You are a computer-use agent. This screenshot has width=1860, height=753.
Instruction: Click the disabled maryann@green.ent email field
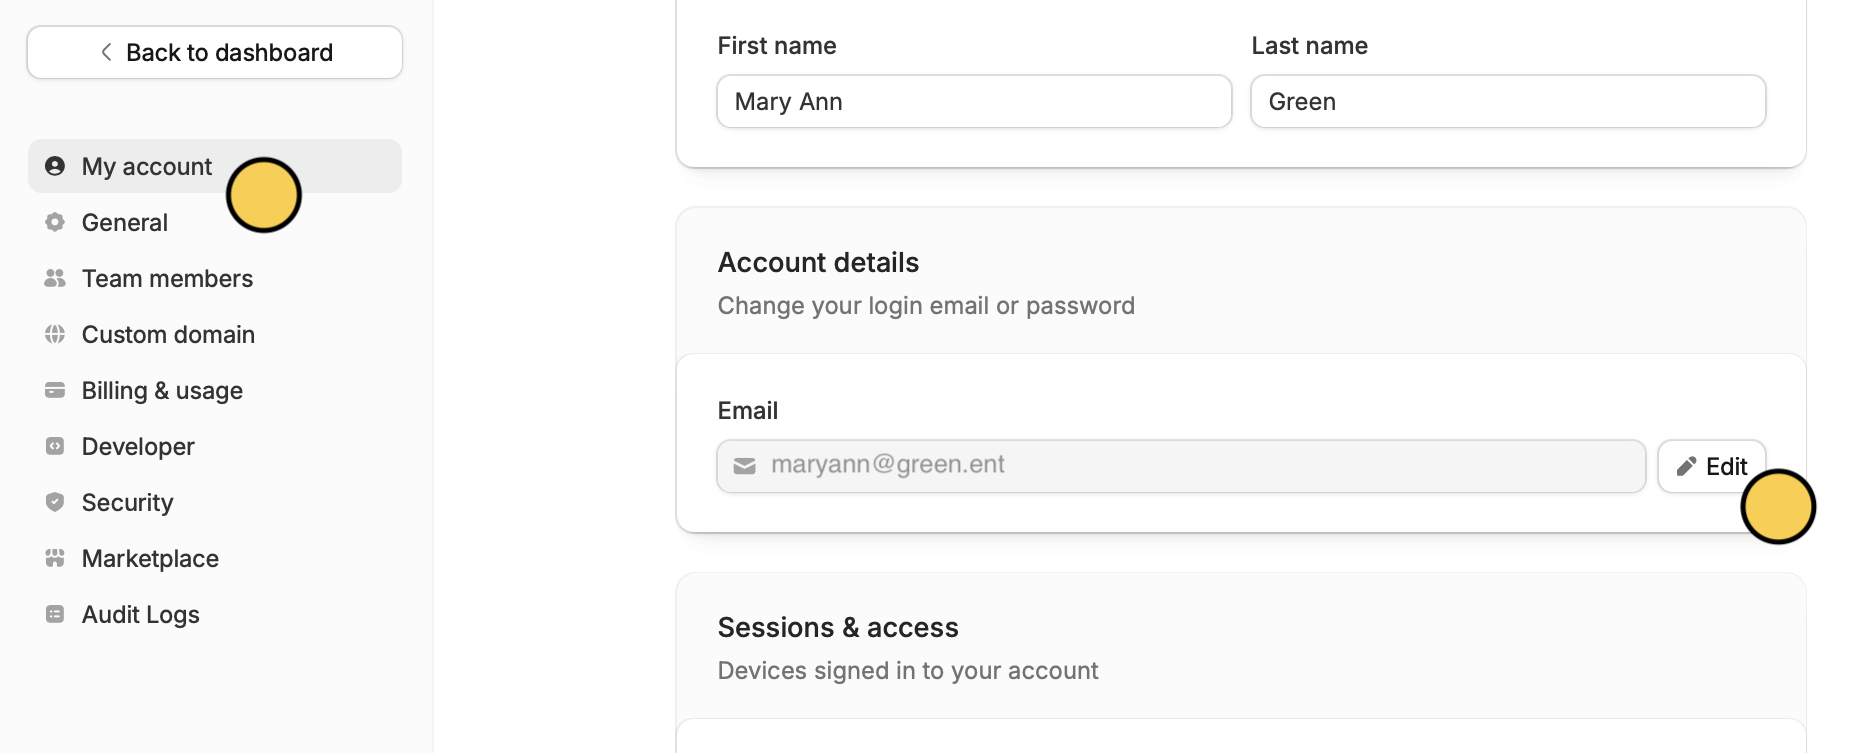click(x=1181, y=466)
